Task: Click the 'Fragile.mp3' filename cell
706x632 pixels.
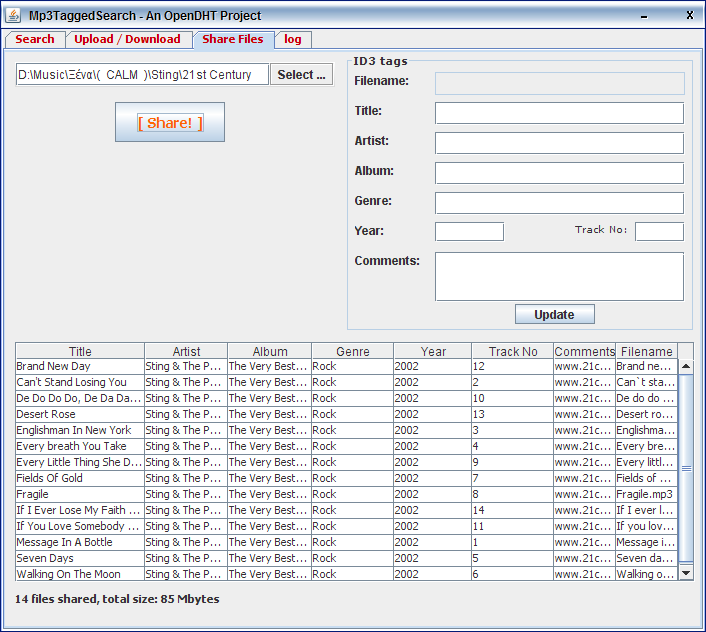Action: click(647, 494)
